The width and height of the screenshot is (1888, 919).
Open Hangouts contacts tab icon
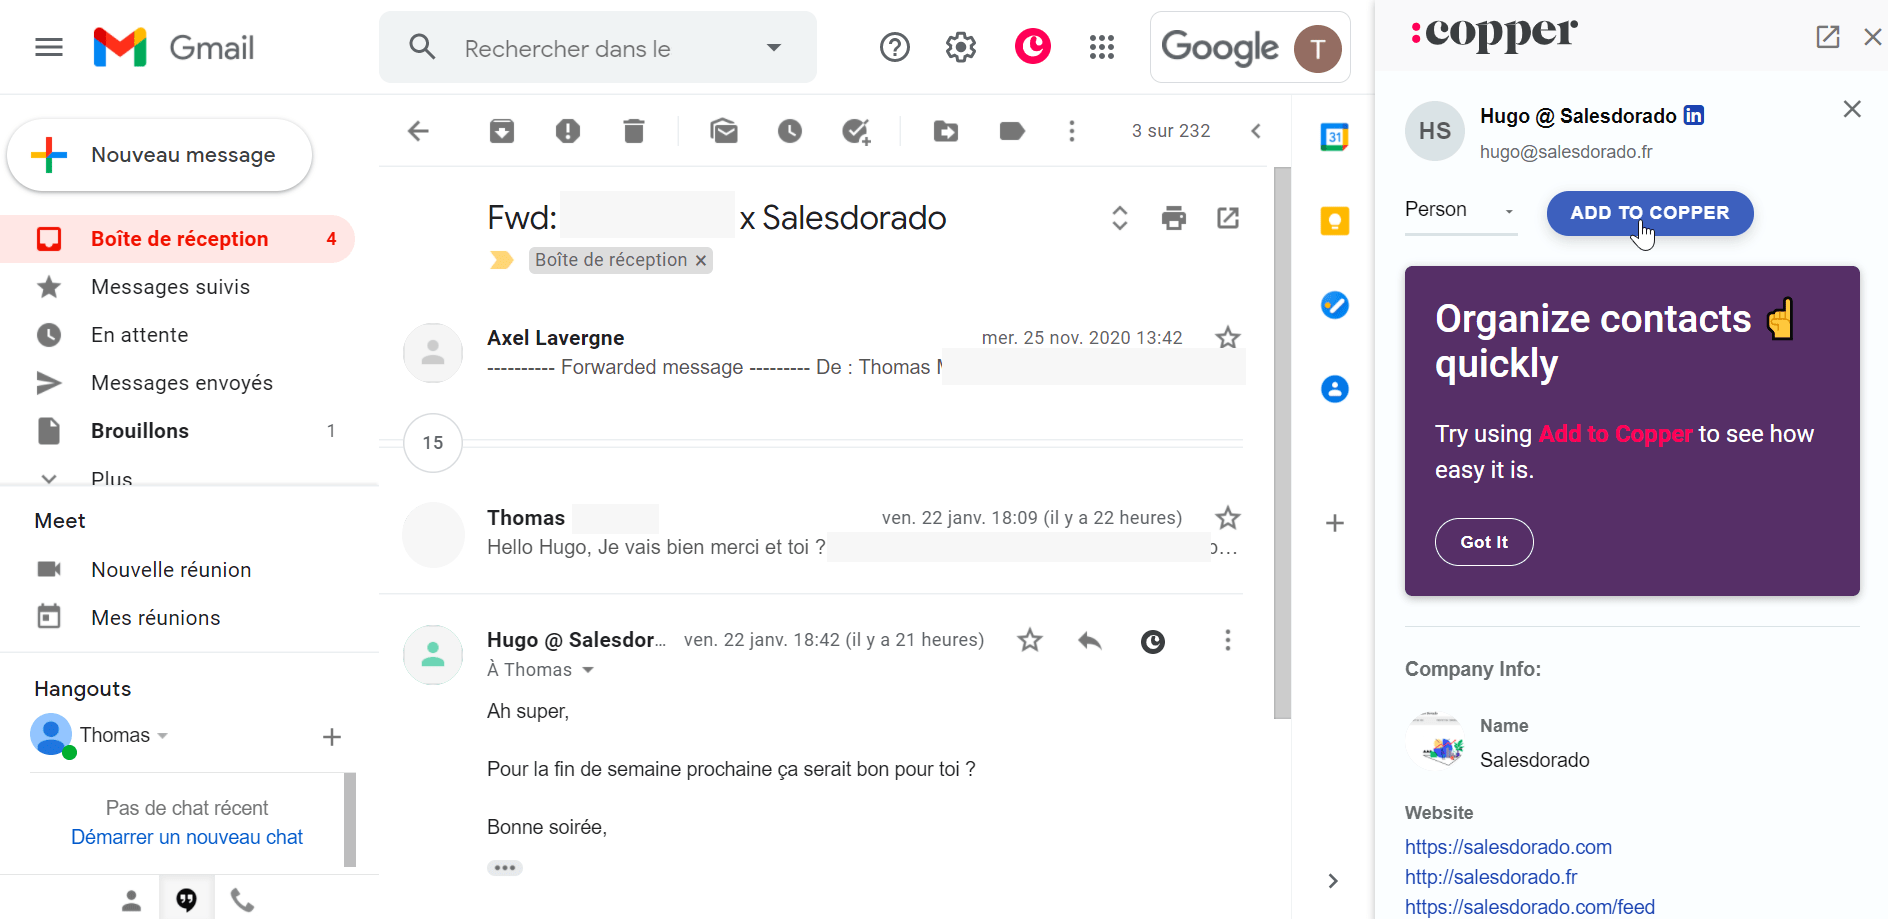[x=131, y=900]
